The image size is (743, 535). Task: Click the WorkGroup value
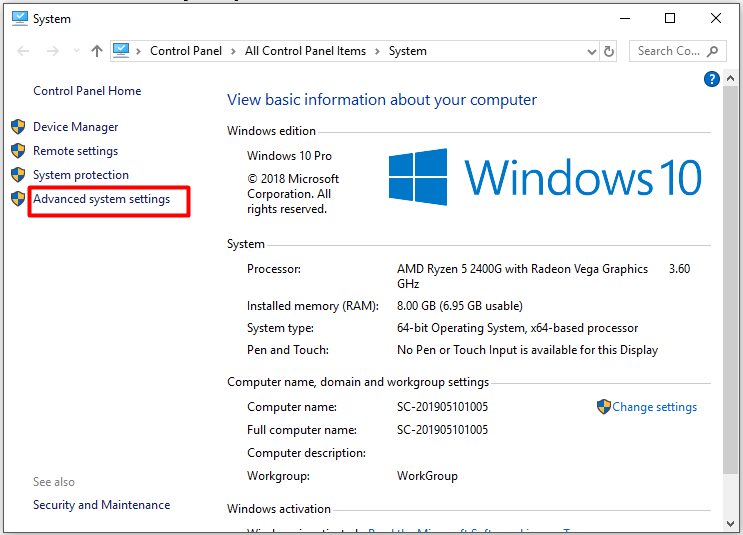click(427, 476)
